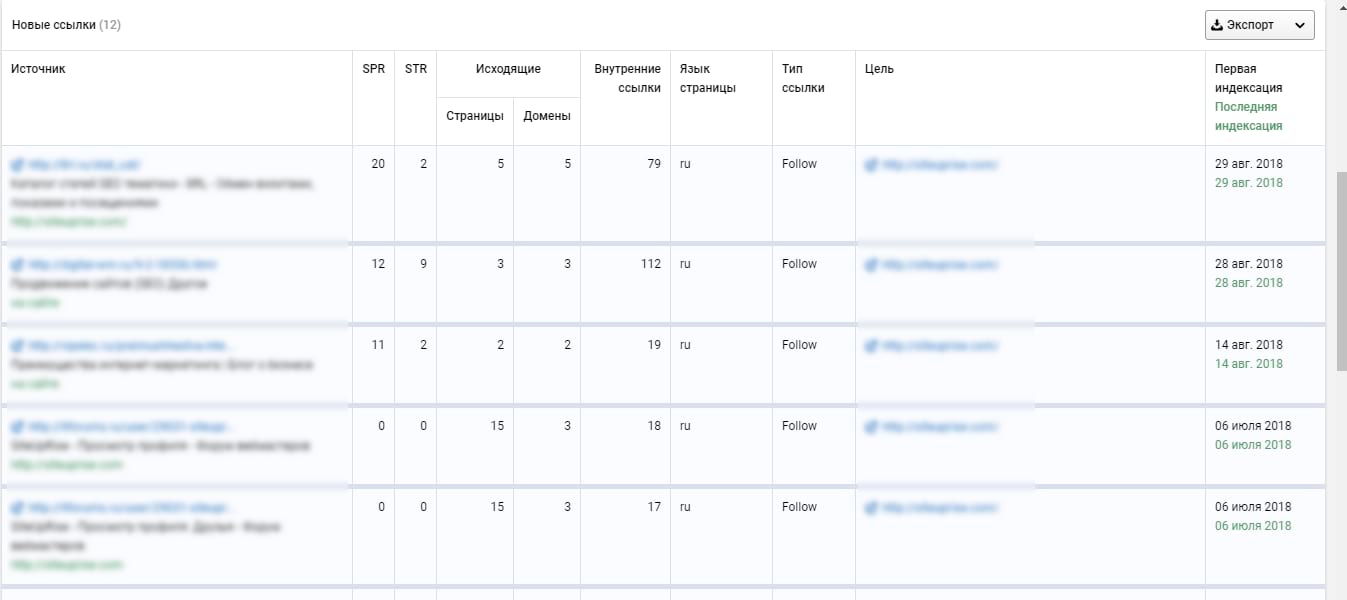The height and width of the screenshot is (600, 1347).
Task: Select SPR value 20 cell
Action: 378,164
